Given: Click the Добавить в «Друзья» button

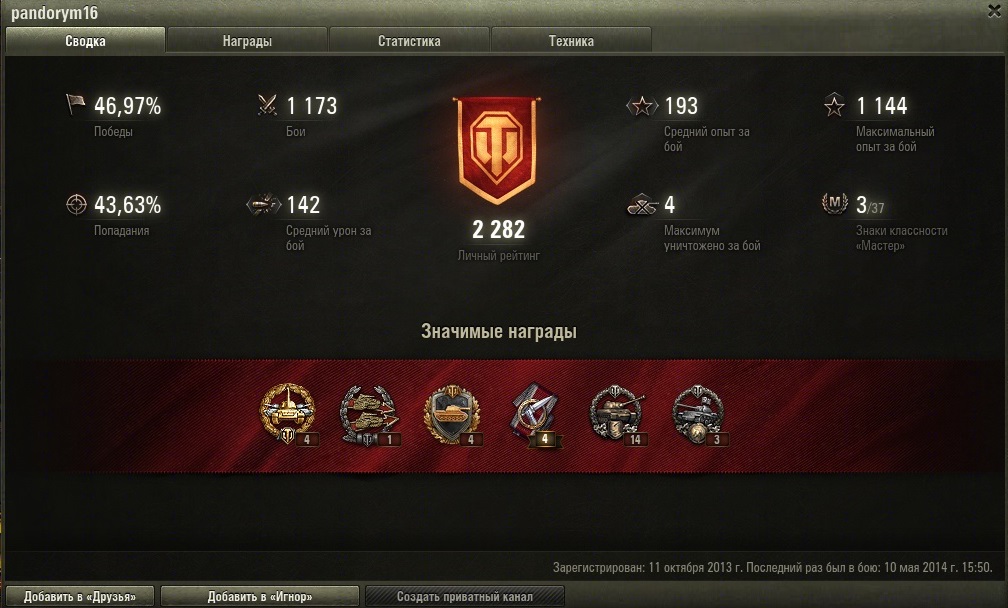Looking at the screenshot, I should (x=80, y=596).
